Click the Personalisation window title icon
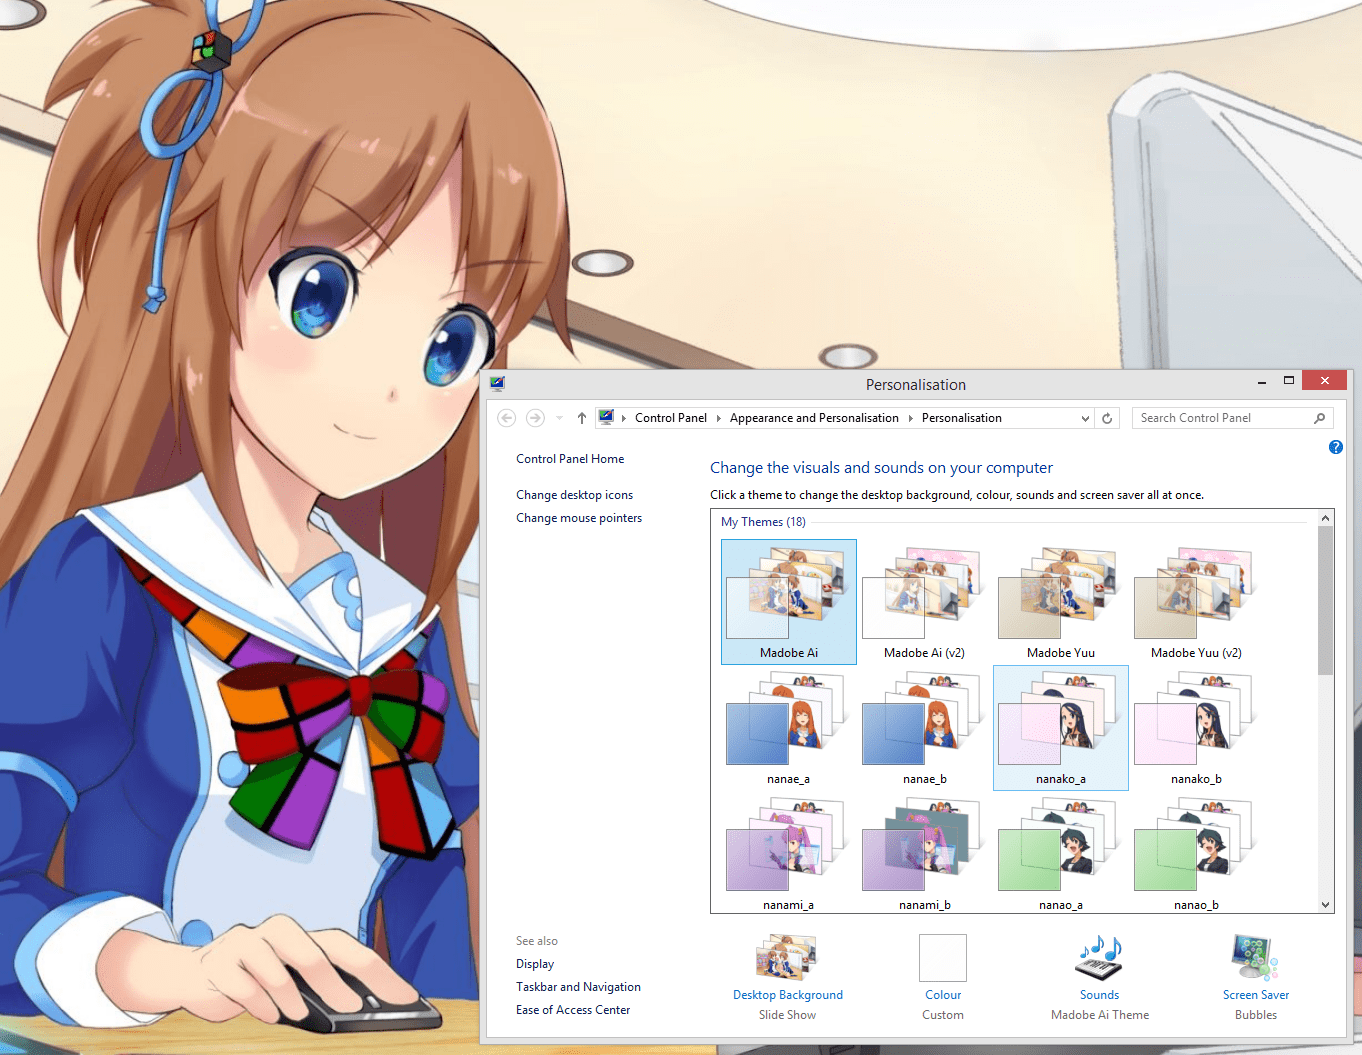The height and width of the screenshot is (1055, 1362). pyautogui.click(x=498, y=384)
